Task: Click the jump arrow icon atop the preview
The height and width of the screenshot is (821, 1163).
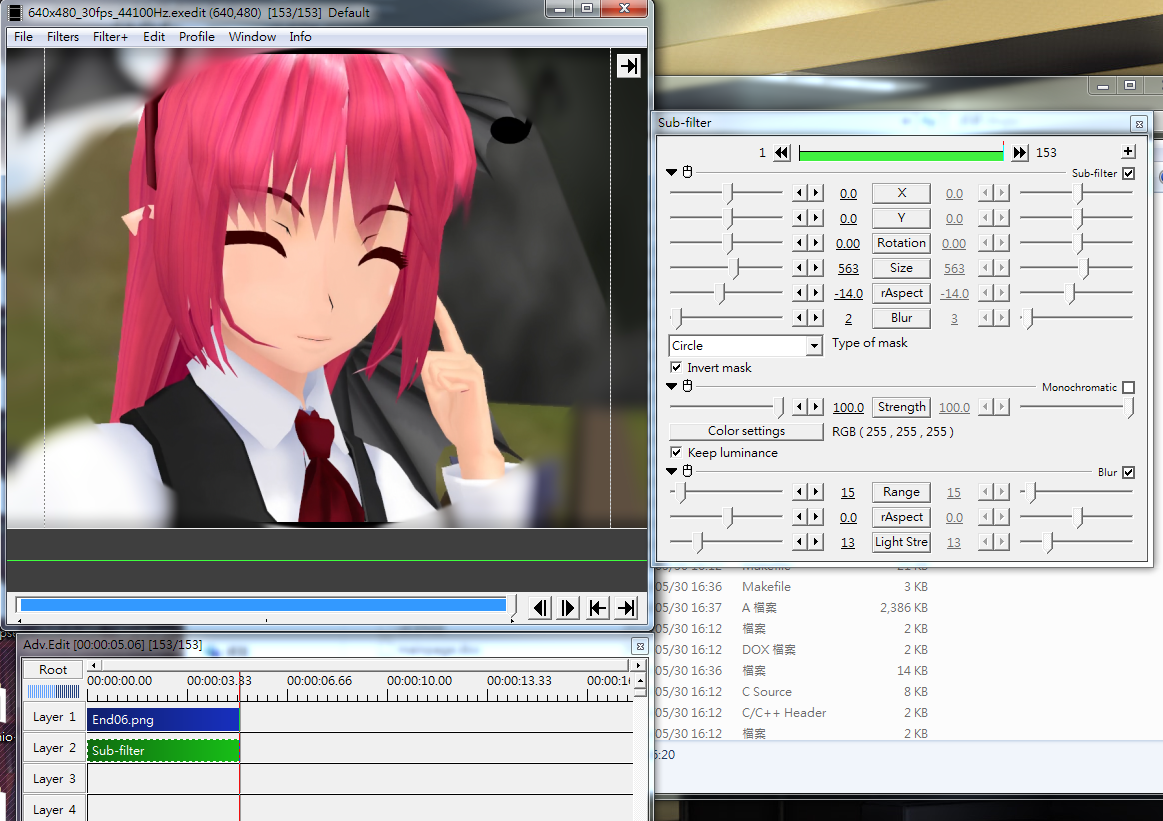Action: (628, 66)
